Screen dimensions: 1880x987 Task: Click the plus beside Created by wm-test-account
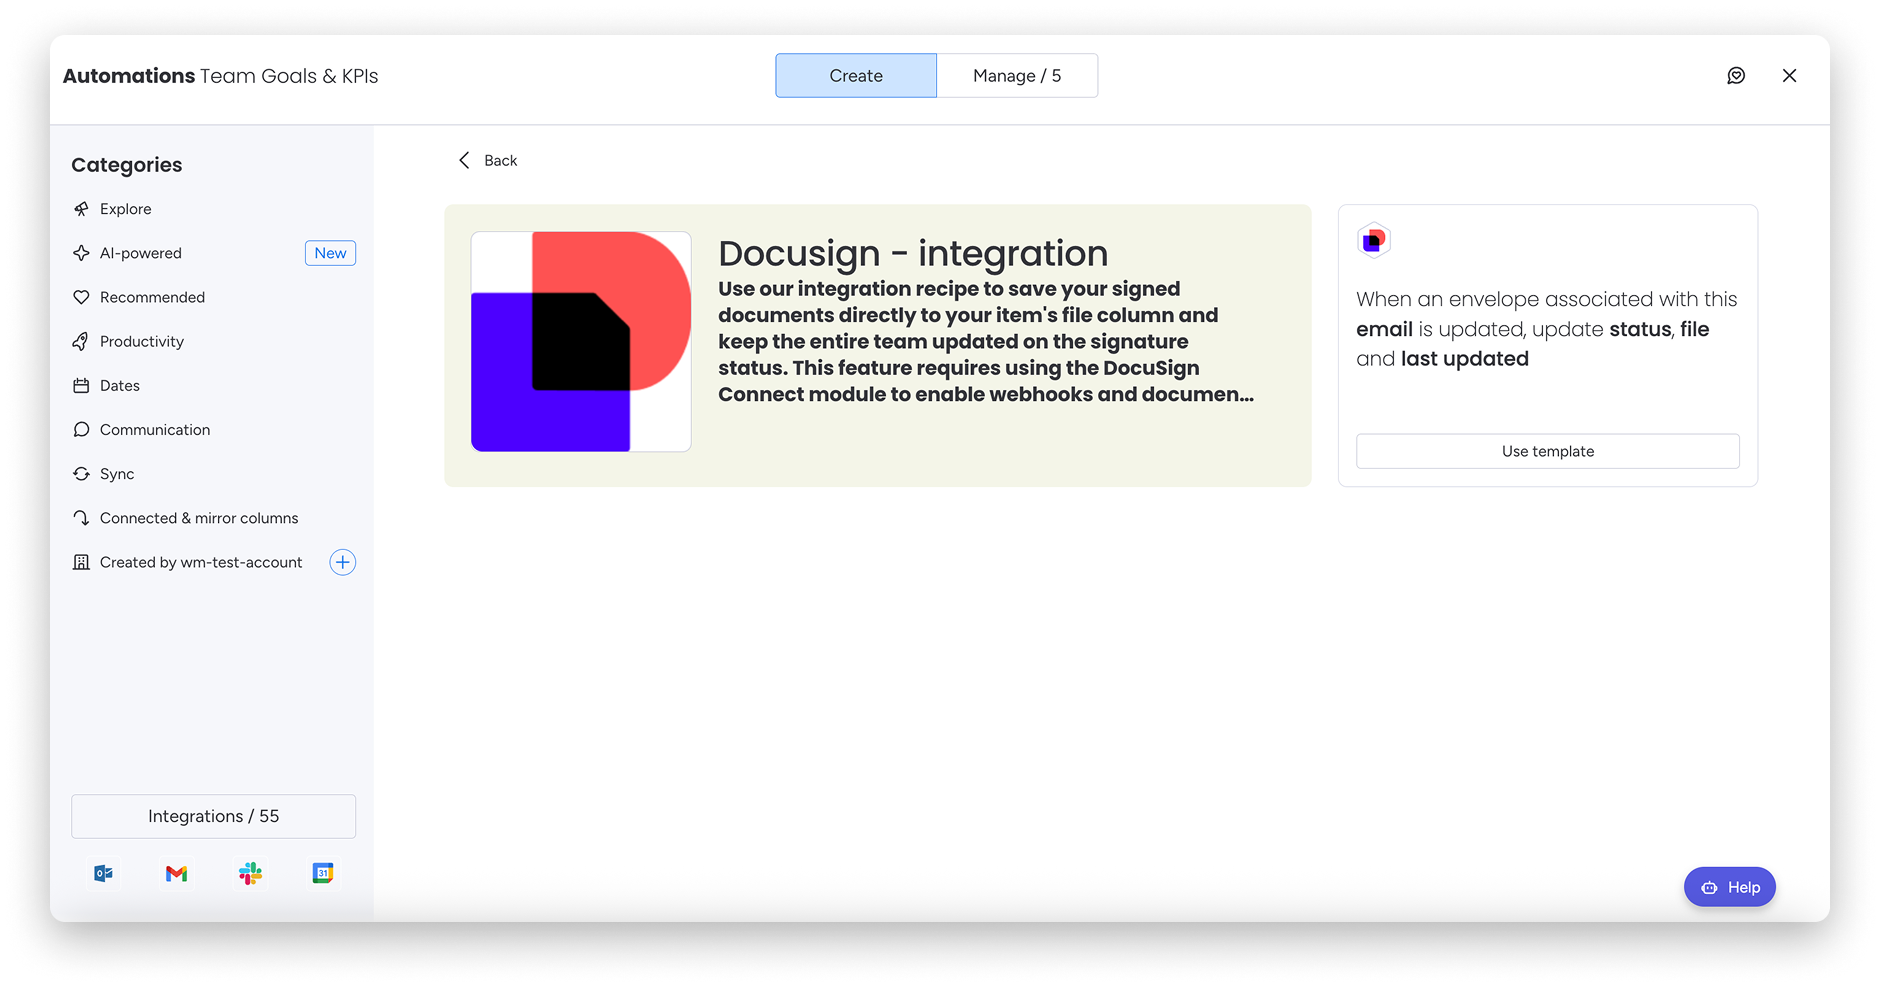coord(342,561)
